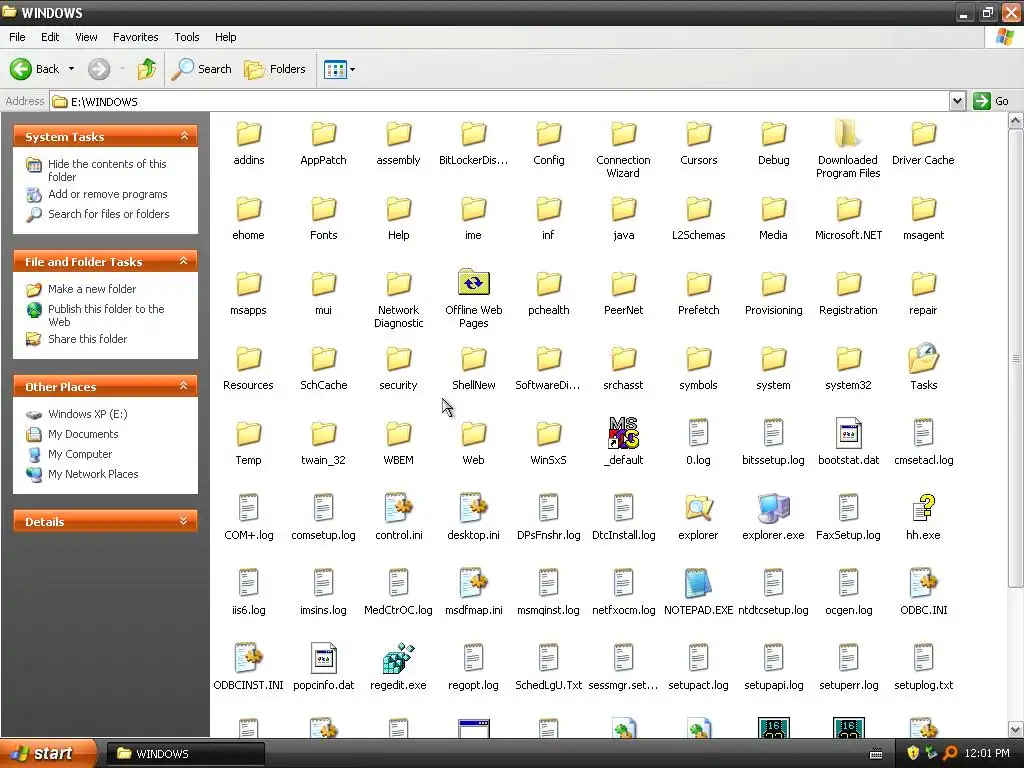Open the Offline Web Pages folder

click(x=473, y=283)
